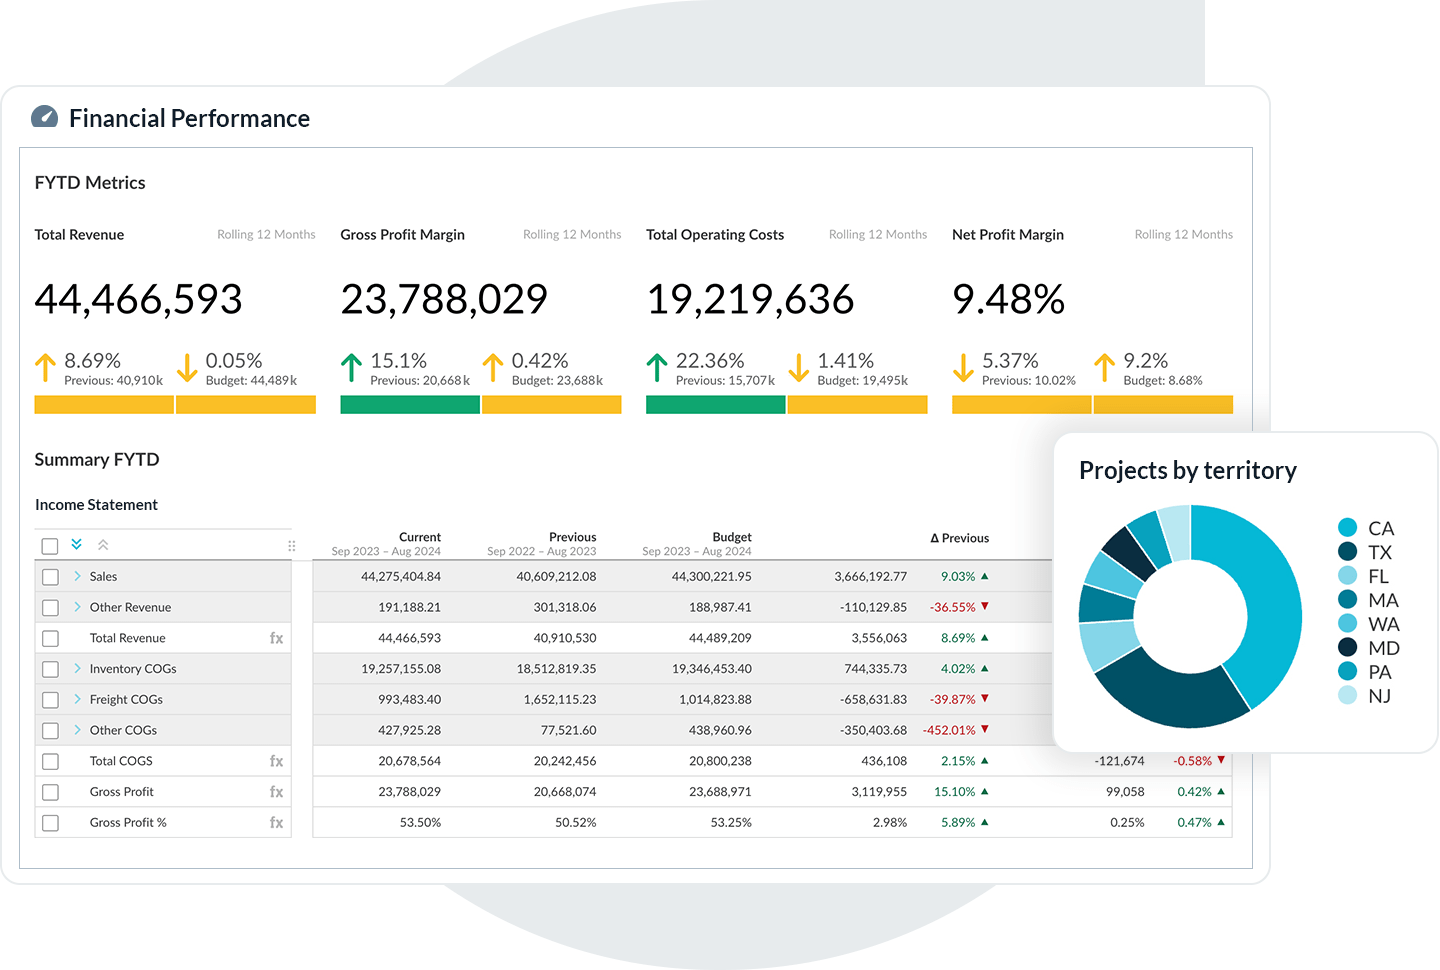The height and width of the screenshot is (970, 1440).
Task: Expand the Inventory COGs row
Action: coord(79,668)
